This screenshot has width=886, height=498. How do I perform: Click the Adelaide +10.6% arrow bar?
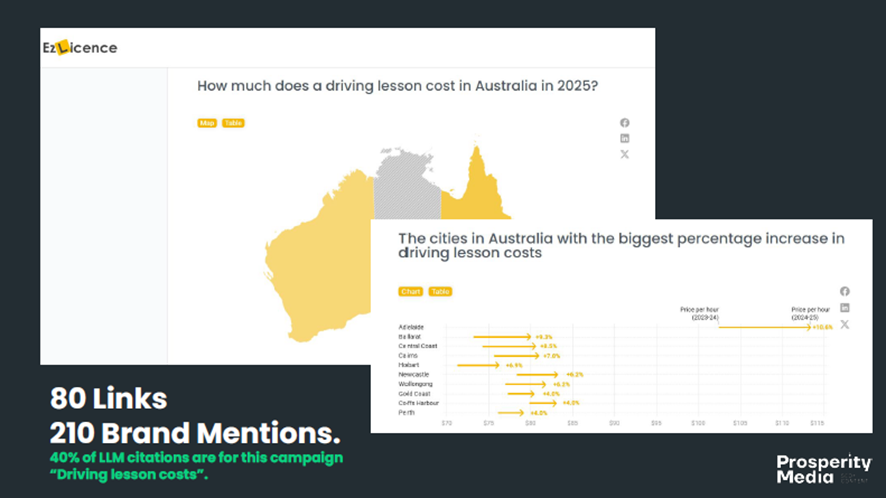click(x=763, y=327)
